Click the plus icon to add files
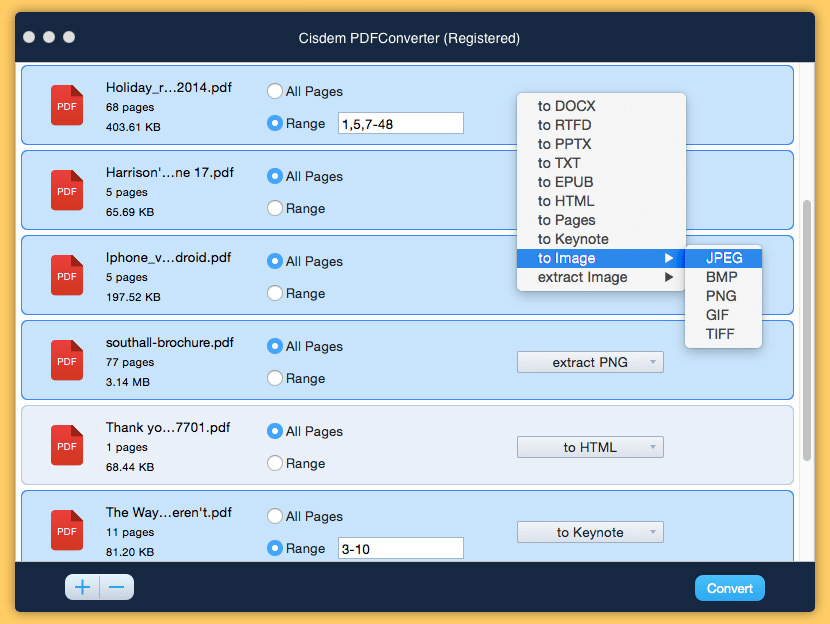The image size is (830, 624). point(83,588)
